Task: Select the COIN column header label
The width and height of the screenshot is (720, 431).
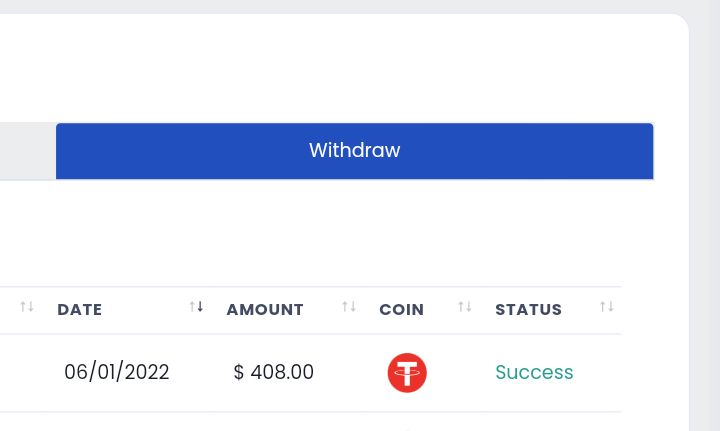Action: click(x=401, y=309)
